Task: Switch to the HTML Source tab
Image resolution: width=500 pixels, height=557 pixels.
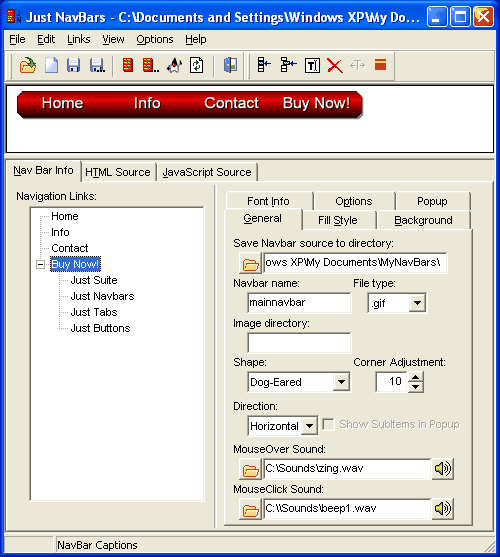Action: pos(118,172)
